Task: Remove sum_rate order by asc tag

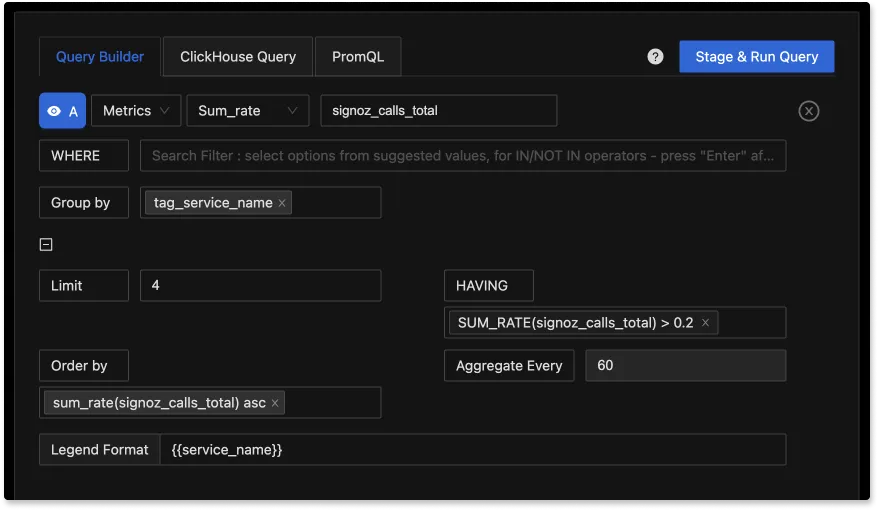Action: (275, 403)
